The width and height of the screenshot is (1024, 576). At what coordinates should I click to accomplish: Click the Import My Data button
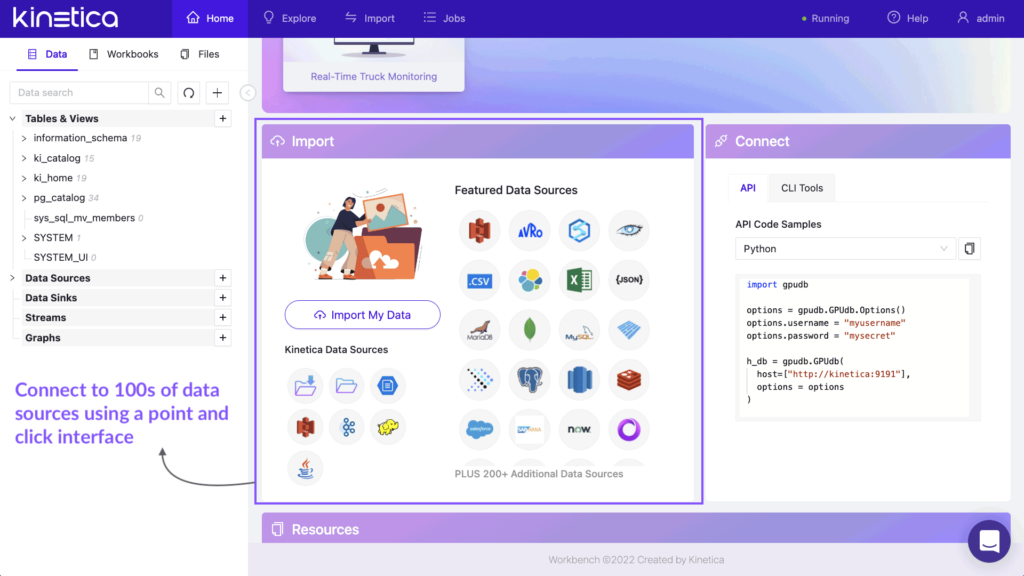[x=362, y=315]
